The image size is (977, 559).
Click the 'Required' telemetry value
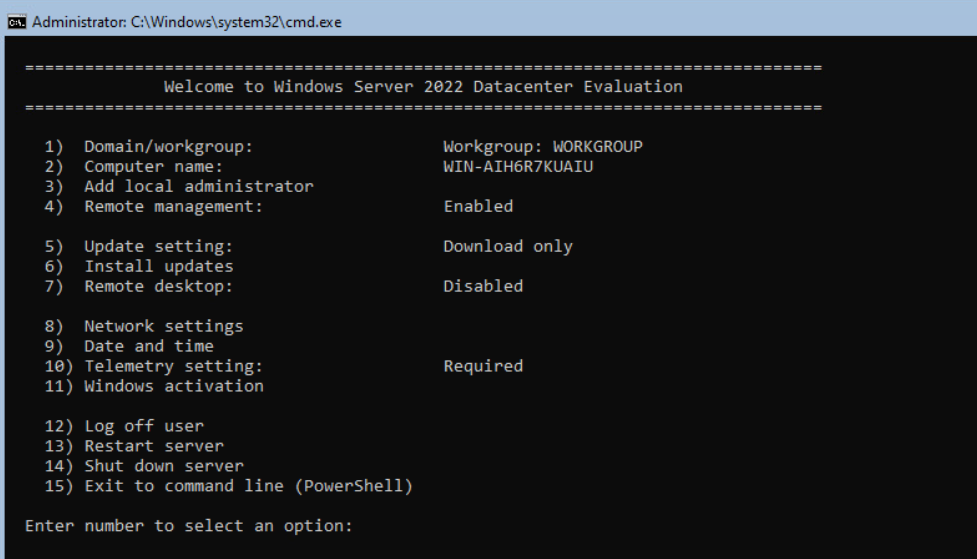click(483, 366)
